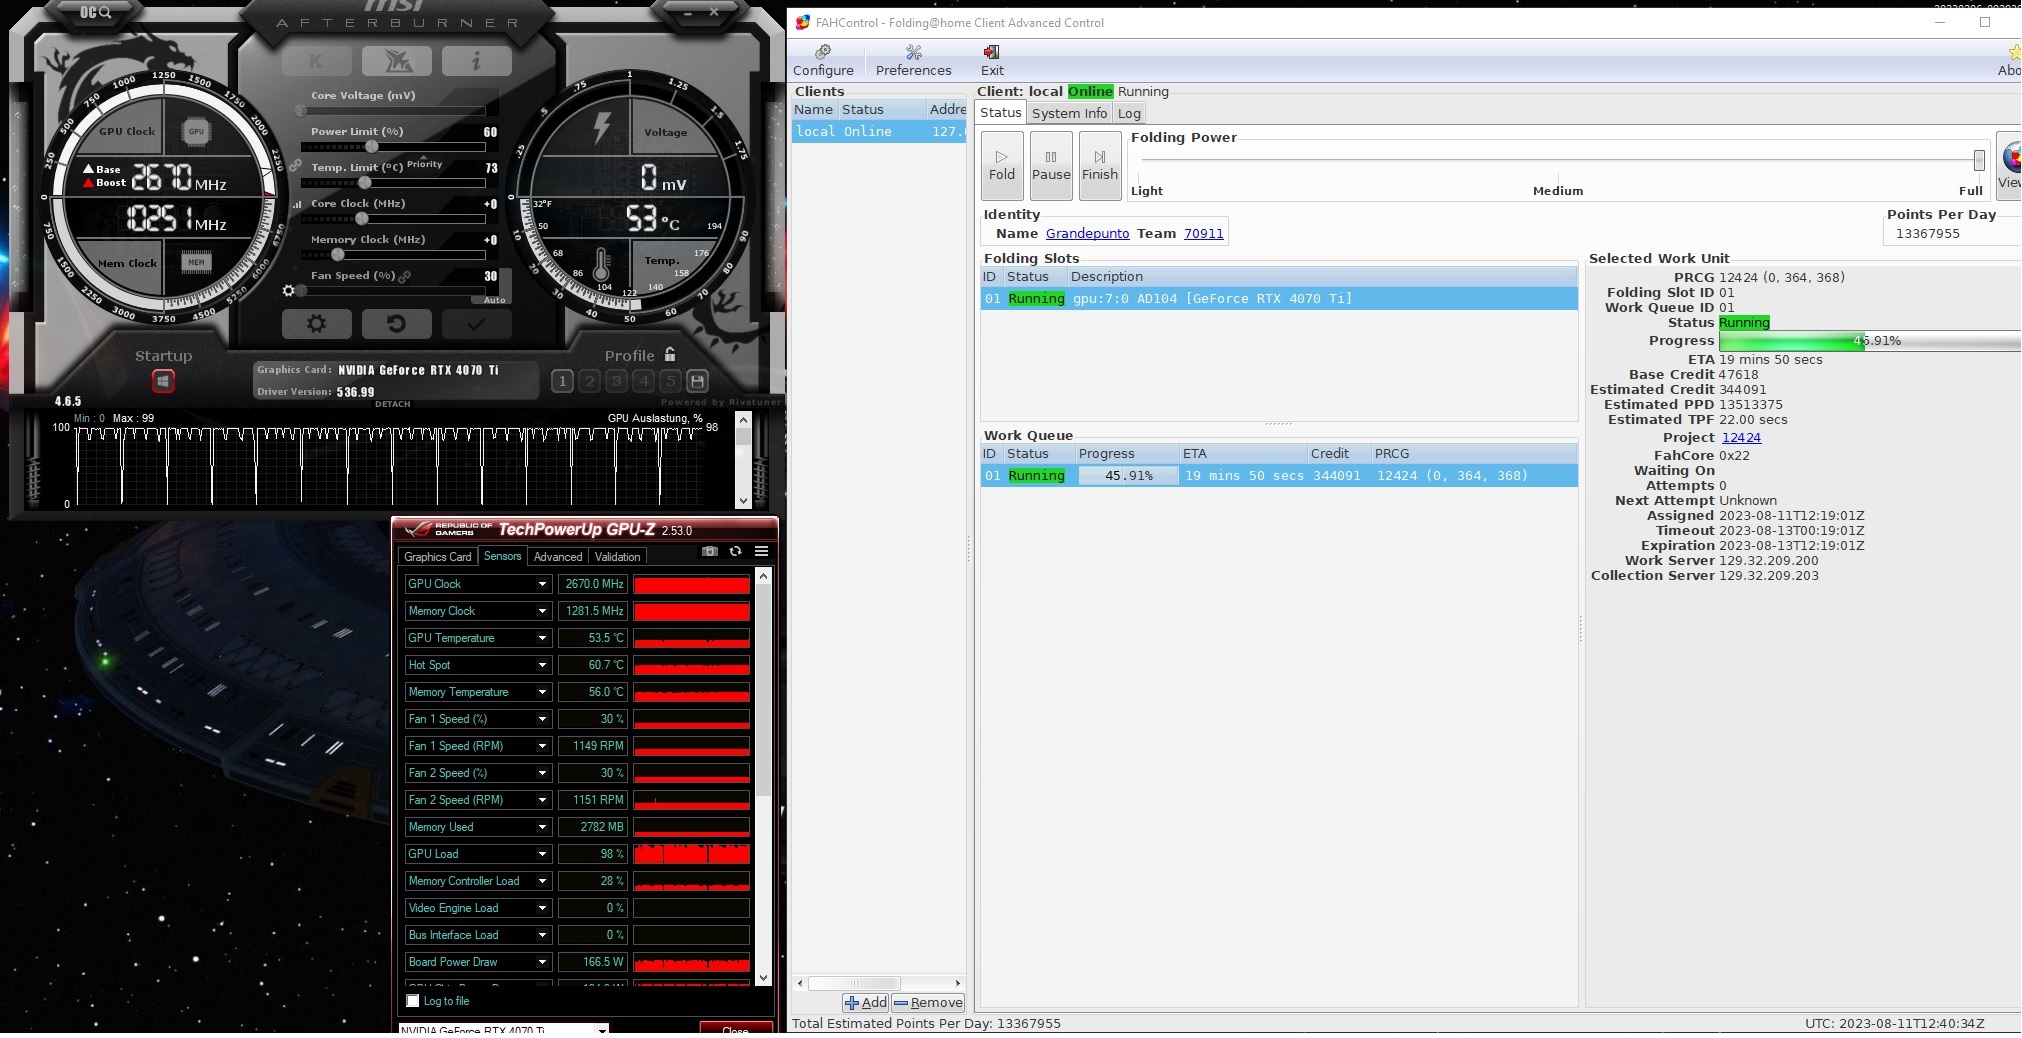Save the current Afterburner profile

(698, 381)
